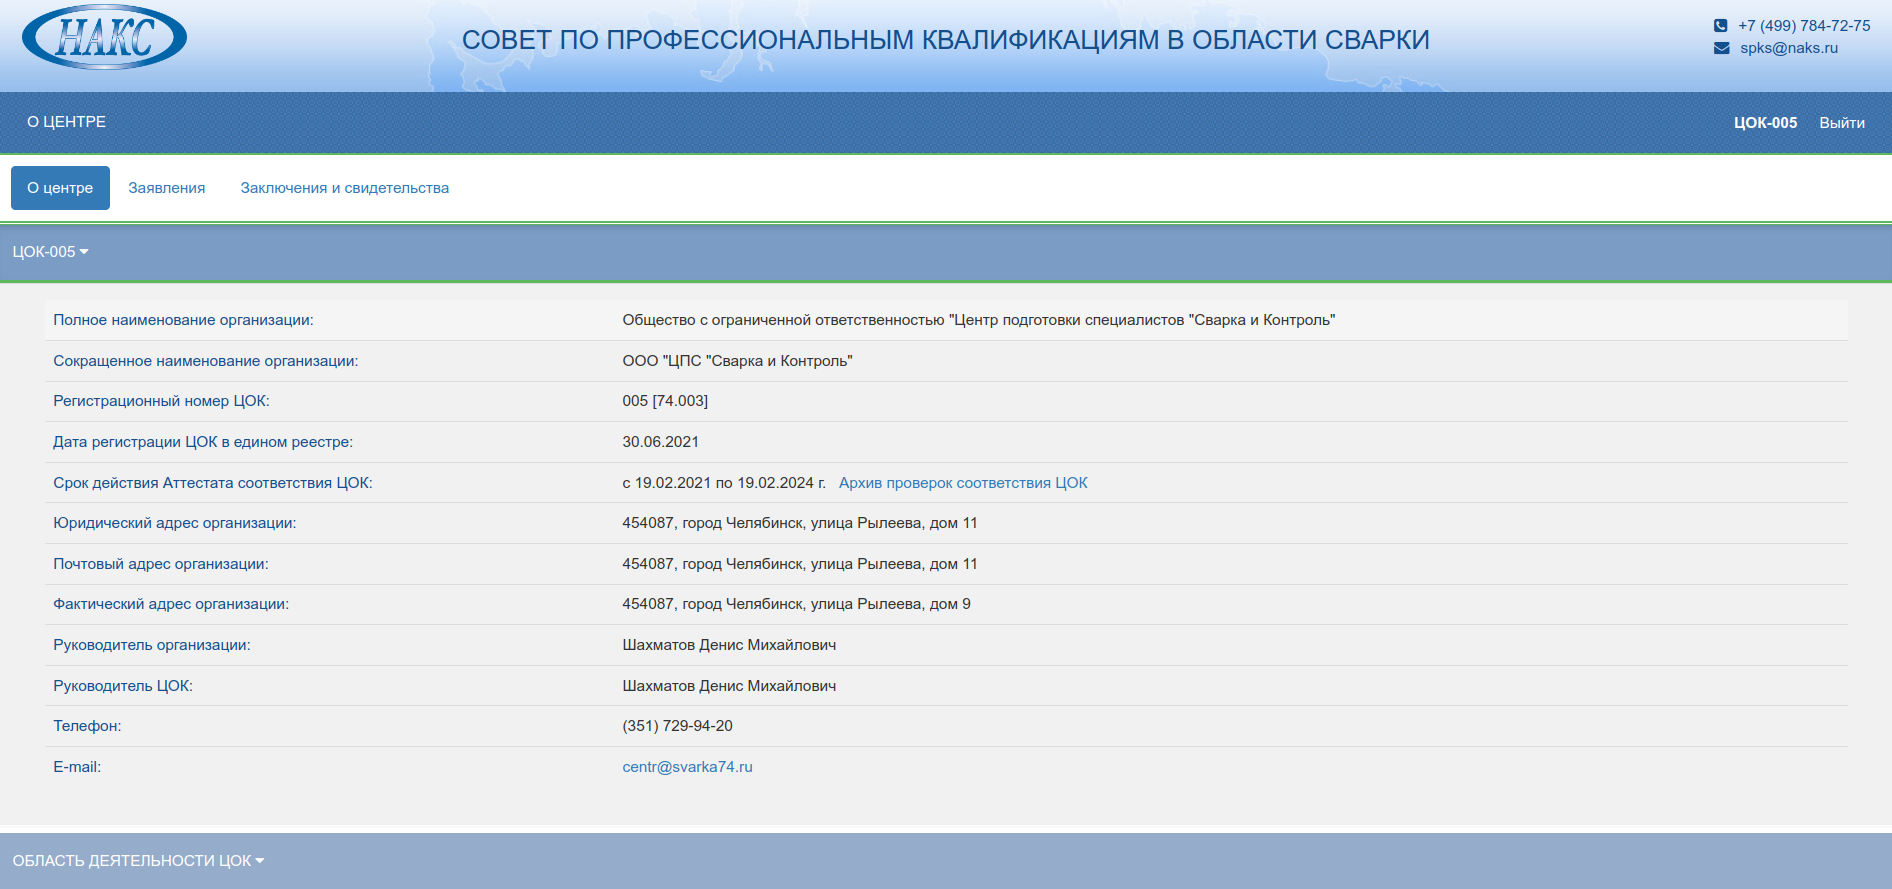1892x889 pixels.
Task: Select label E-mail
Action: [77, 767]
